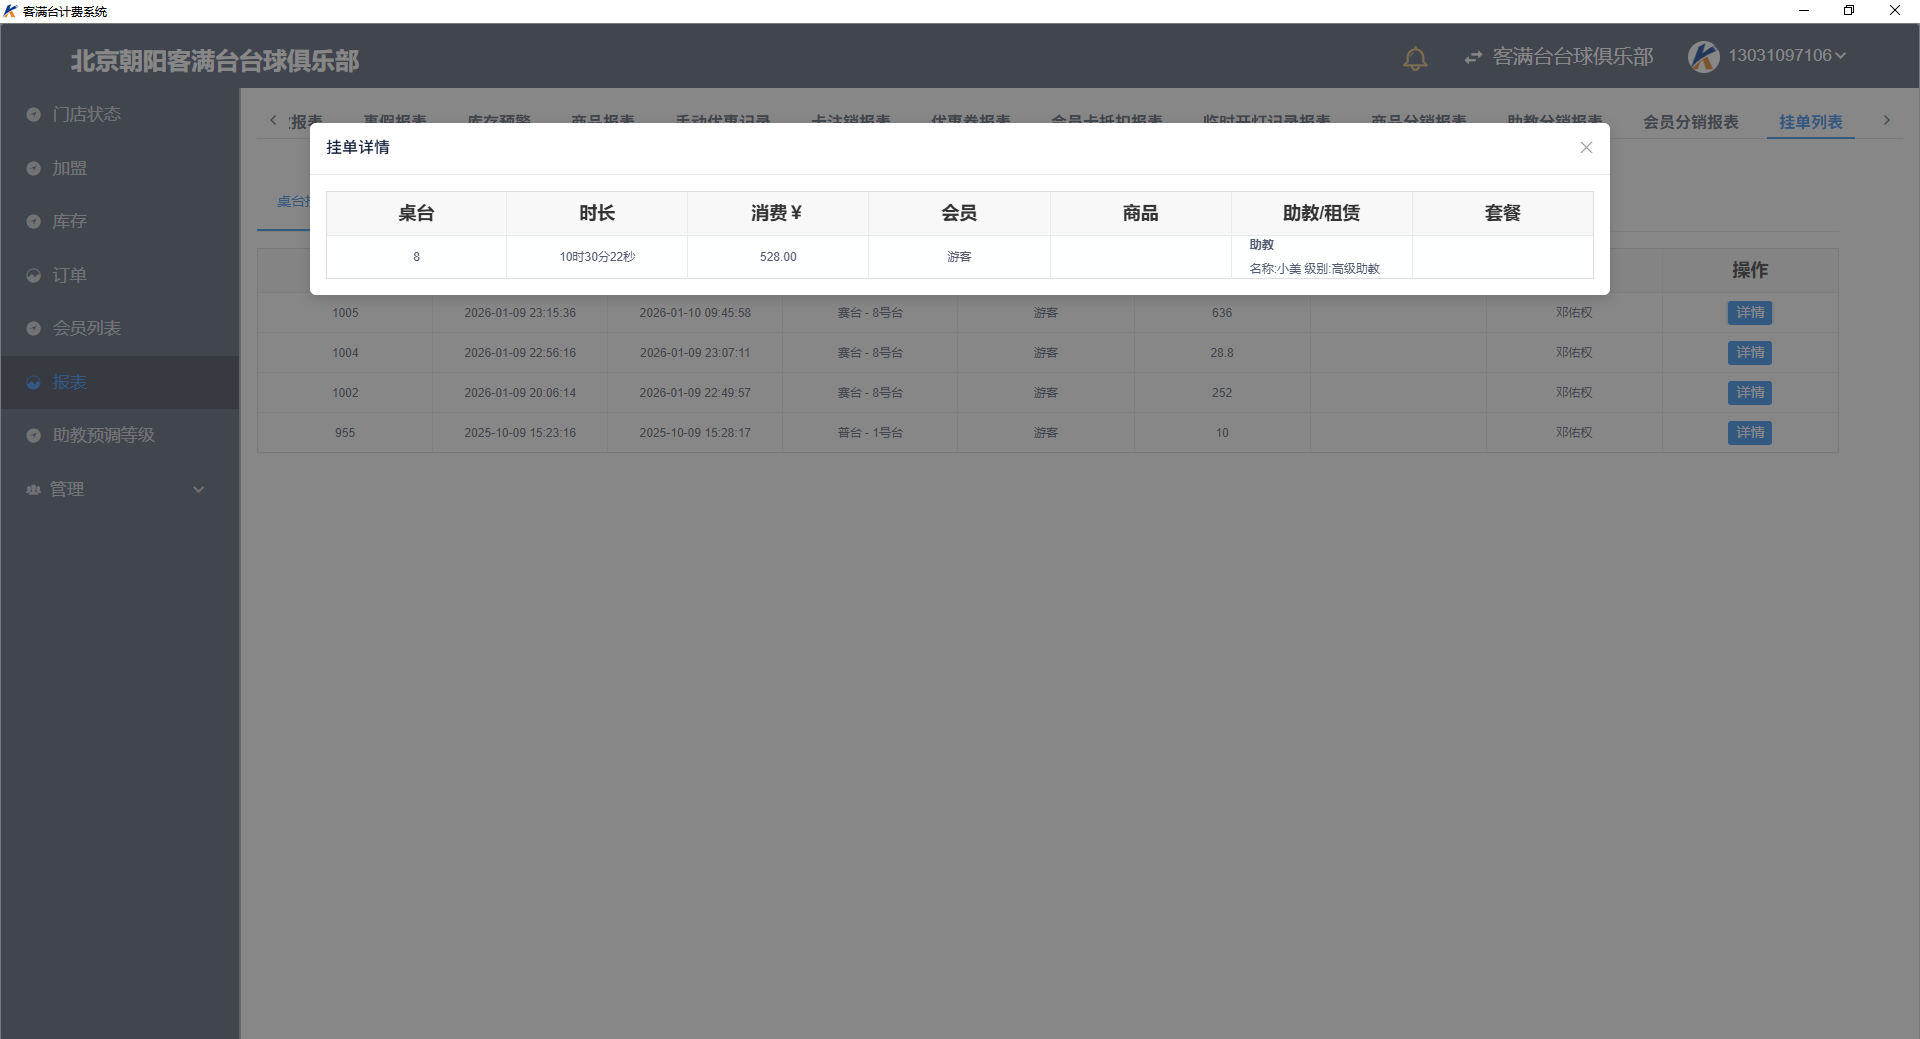This screenshot has width=1920, height=1039.
Task: Click the switch-store arrows icon
Action: tap(1473, 57)
